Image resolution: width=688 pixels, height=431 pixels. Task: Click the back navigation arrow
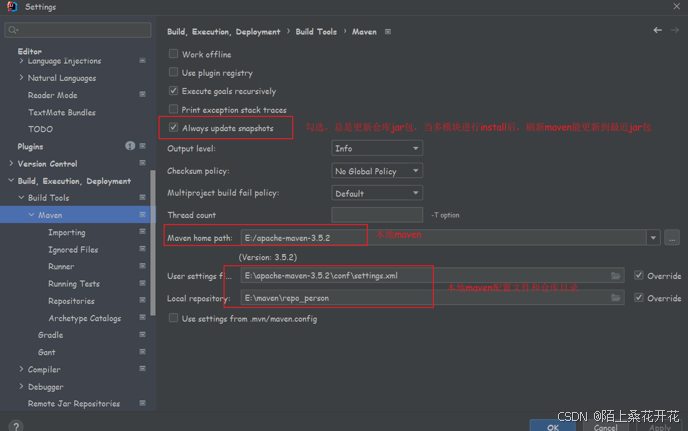click(x=657, y=30)
